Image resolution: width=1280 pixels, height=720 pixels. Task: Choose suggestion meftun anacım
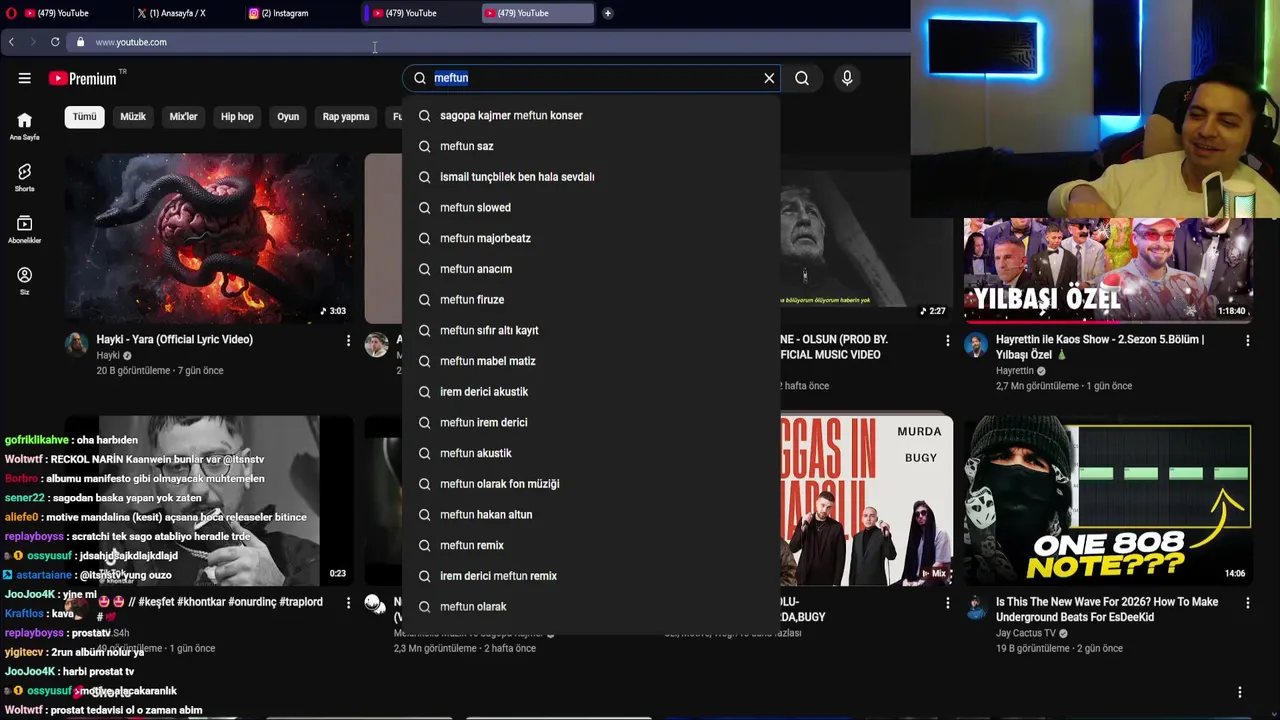pos(591,269)
